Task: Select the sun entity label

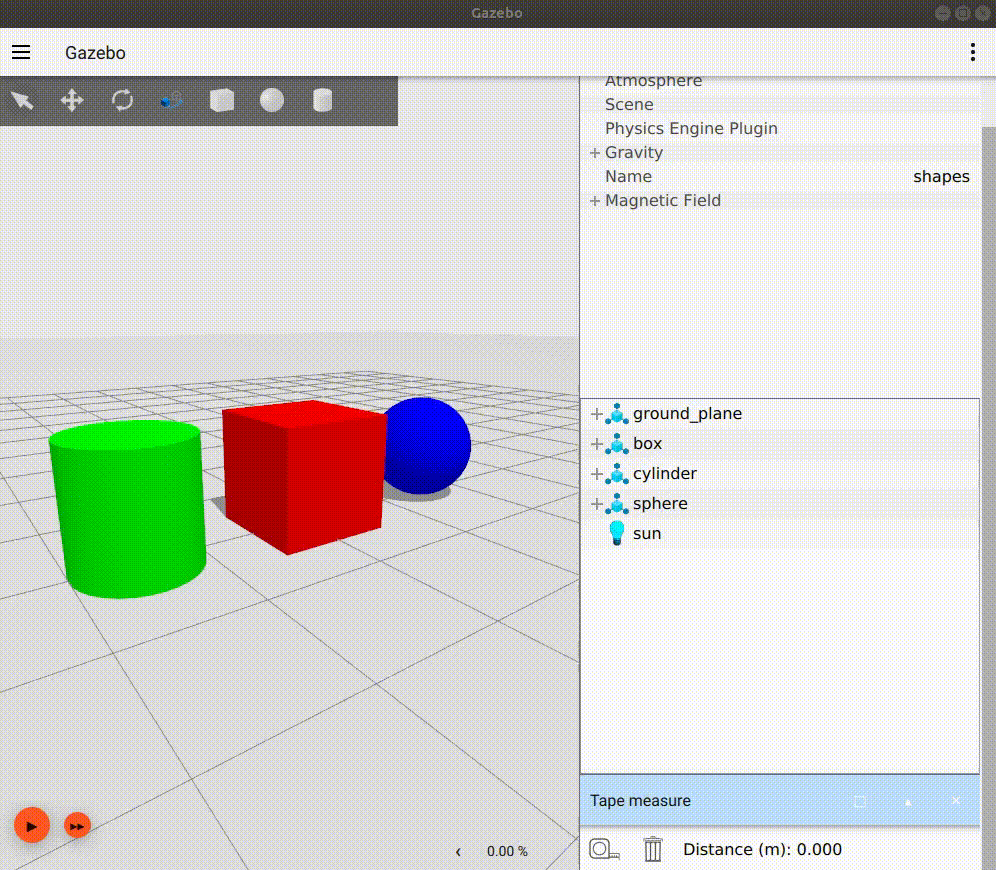Action: (647, 533)
